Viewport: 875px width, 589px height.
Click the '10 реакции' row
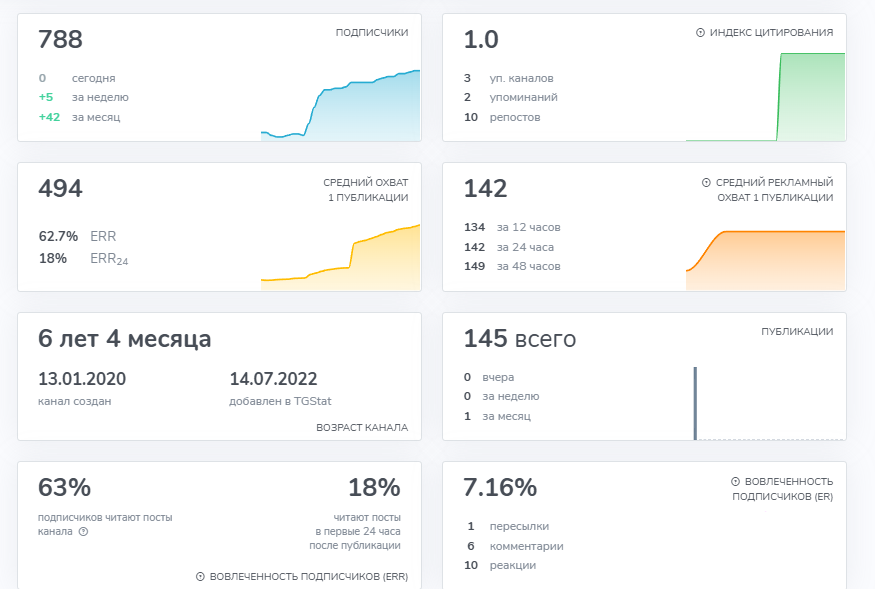coord(500,566)
